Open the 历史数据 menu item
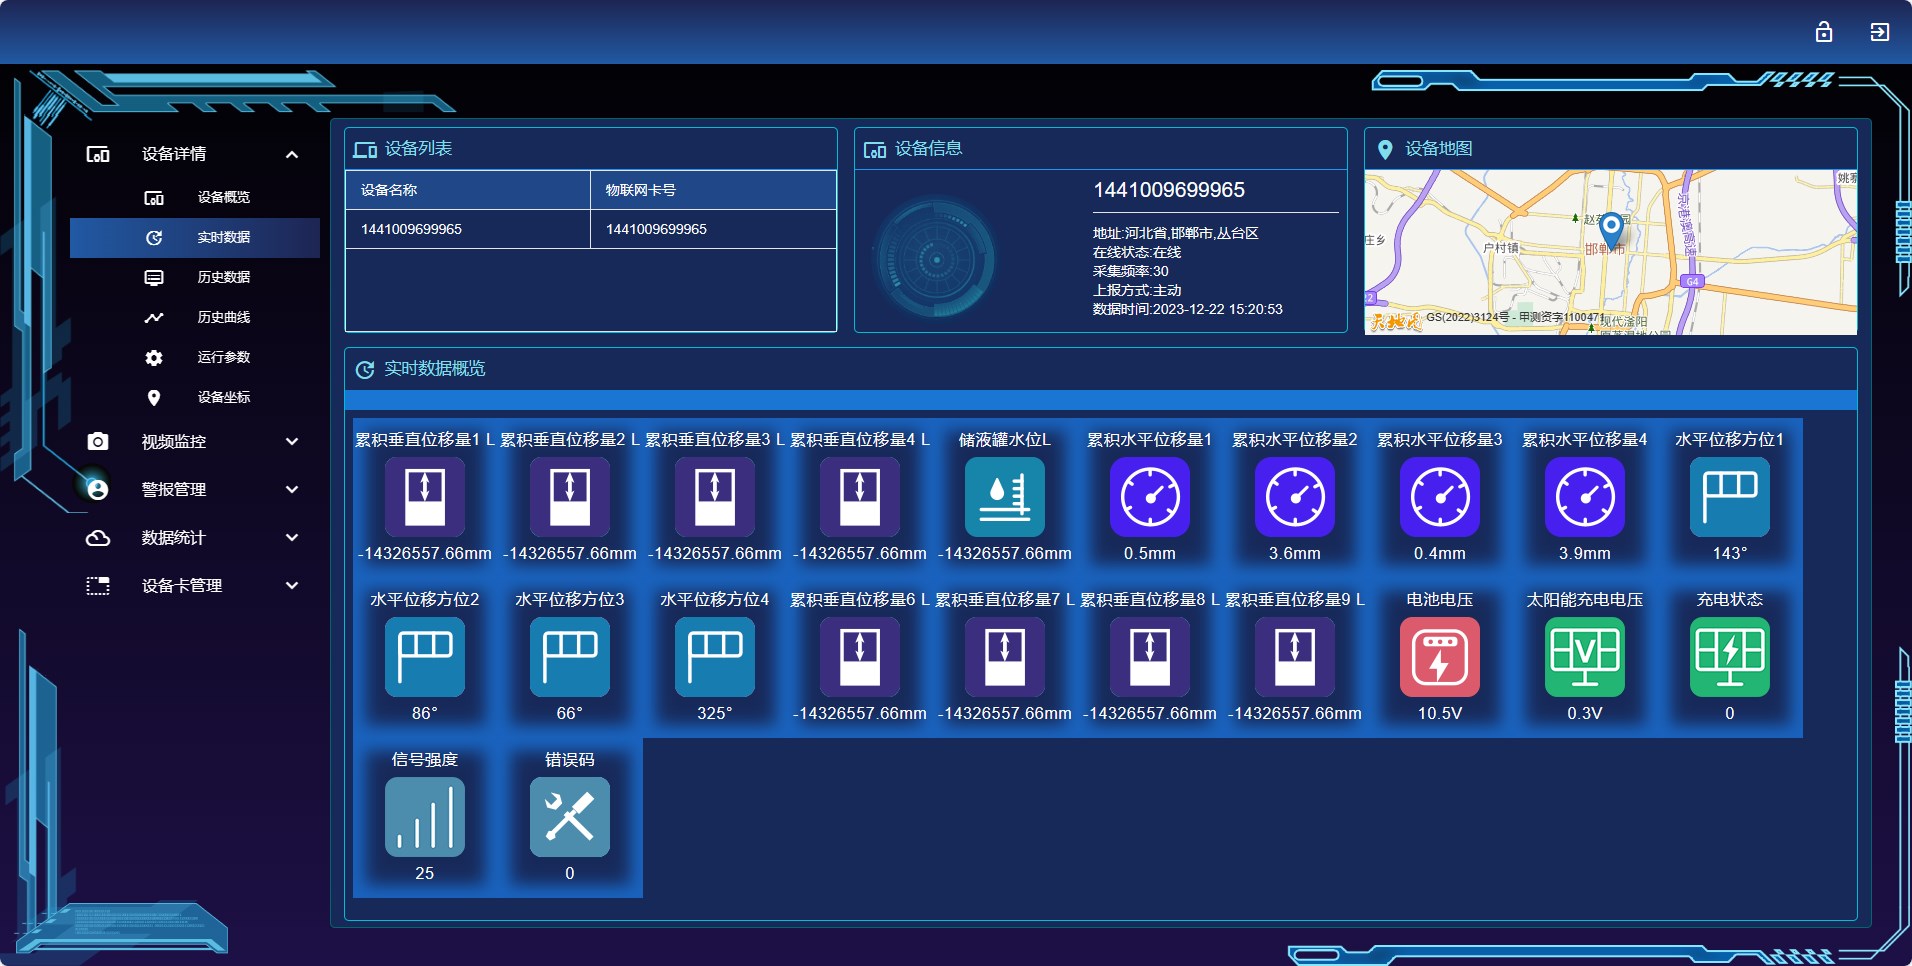 pos(222,277)
